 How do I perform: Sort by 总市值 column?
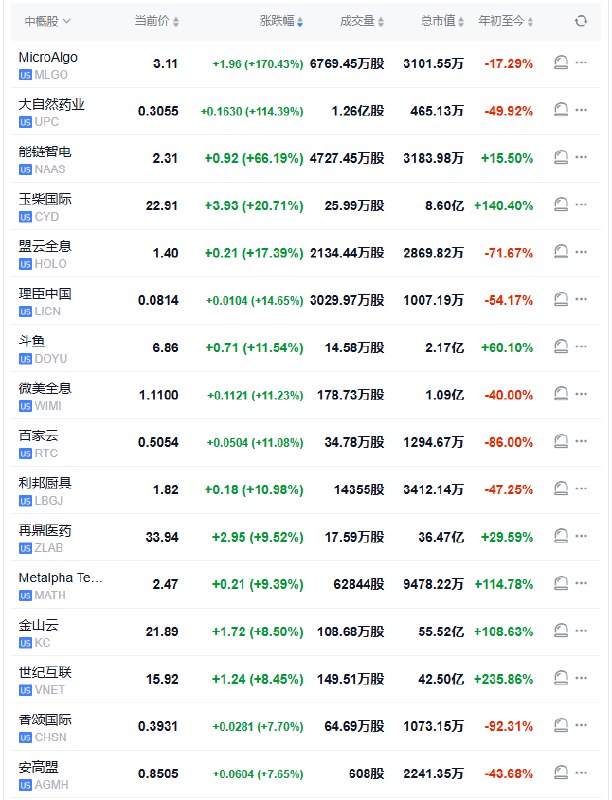click(x=442, y=21)
